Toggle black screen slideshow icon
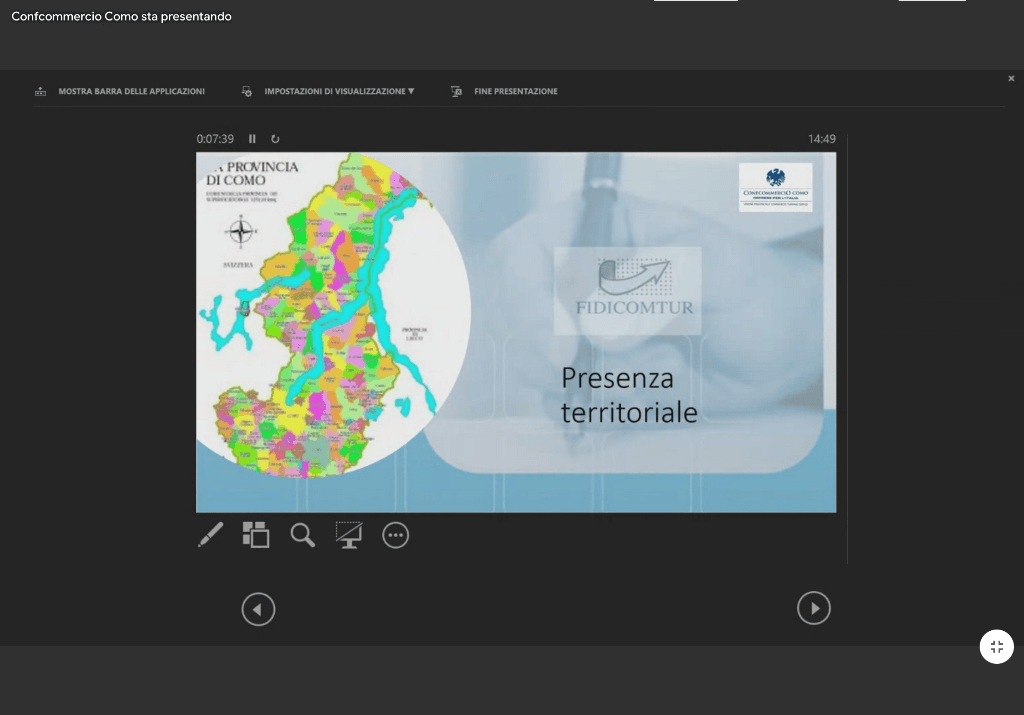This screenshot has width=1024, height=715. pyautogui.click(x=349, y=535)
